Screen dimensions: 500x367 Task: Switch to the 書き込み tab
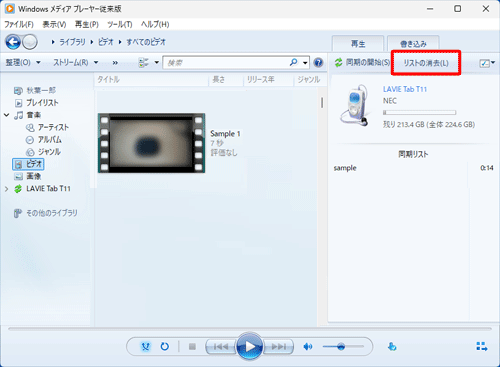click(x=413, y=44)
